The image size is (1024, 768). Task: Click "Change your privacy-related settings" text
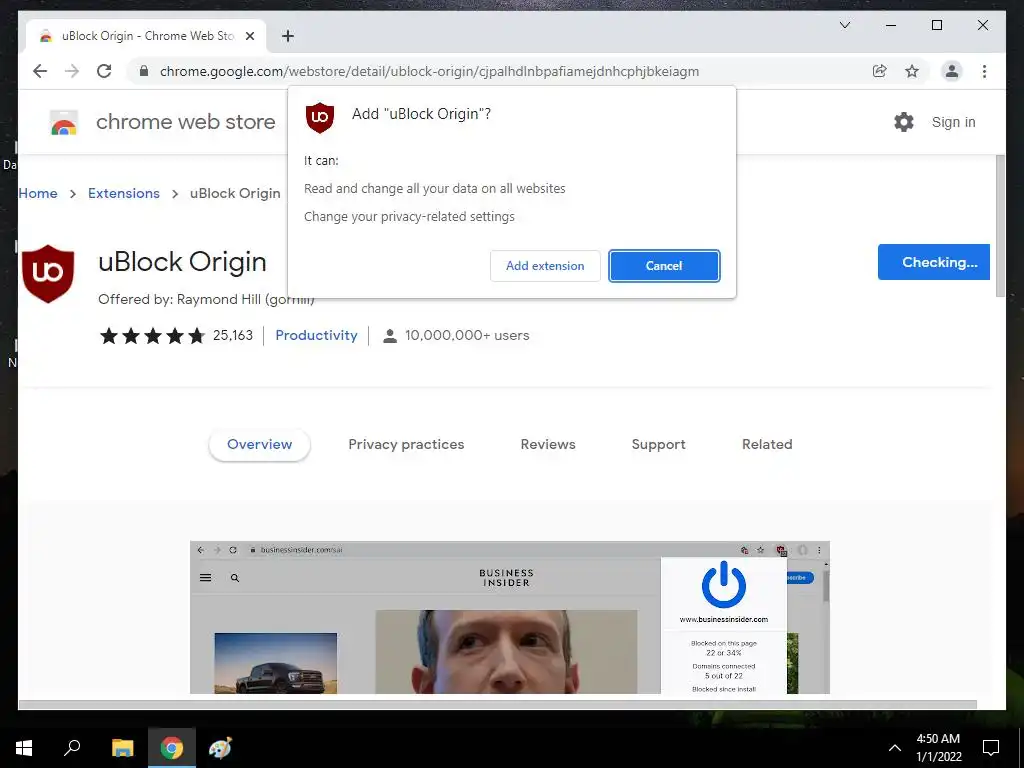pos(409,217)
